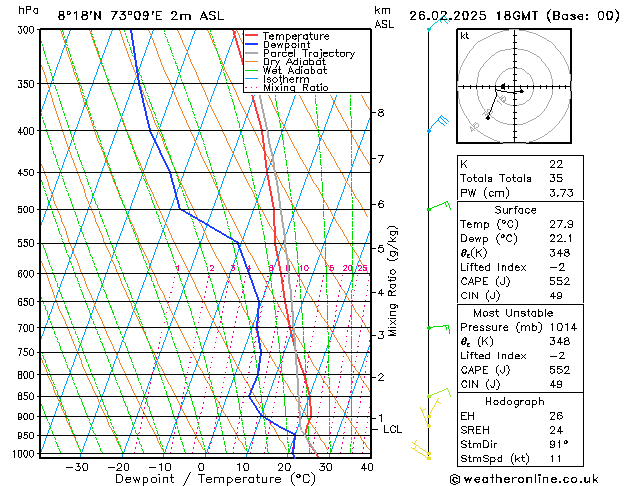Click the red Temperature legend line swatch

click(x=252, y=36)
